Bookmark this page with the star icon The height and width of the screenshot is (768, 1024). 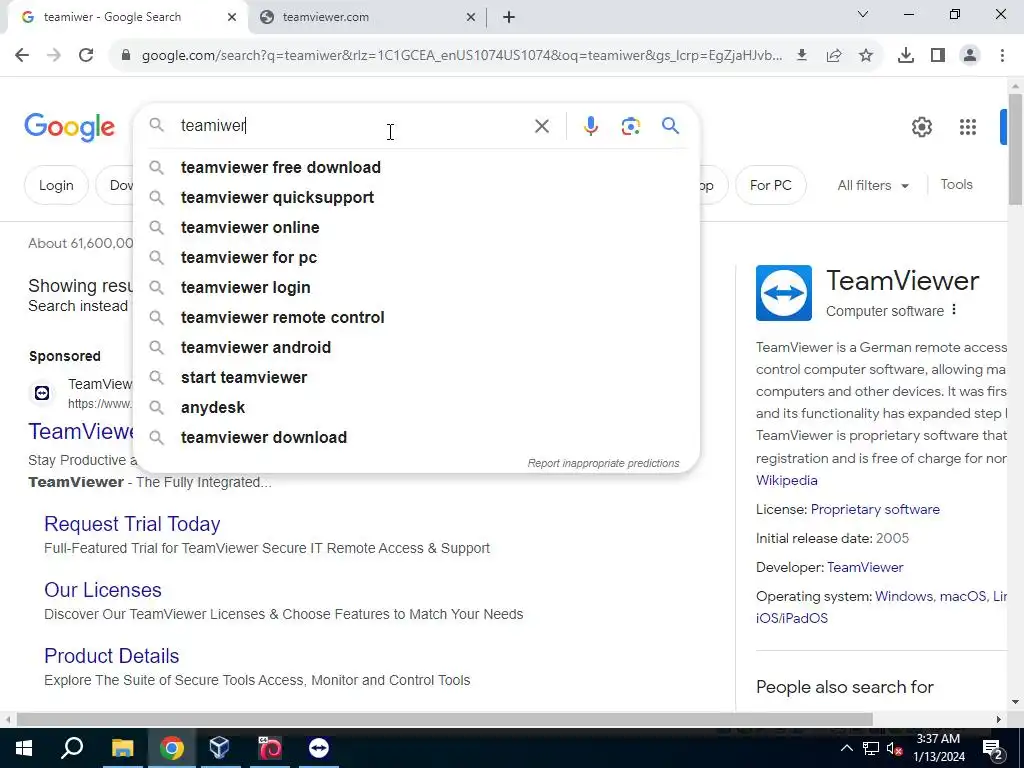pyautogui.click(x=866, y=56)
